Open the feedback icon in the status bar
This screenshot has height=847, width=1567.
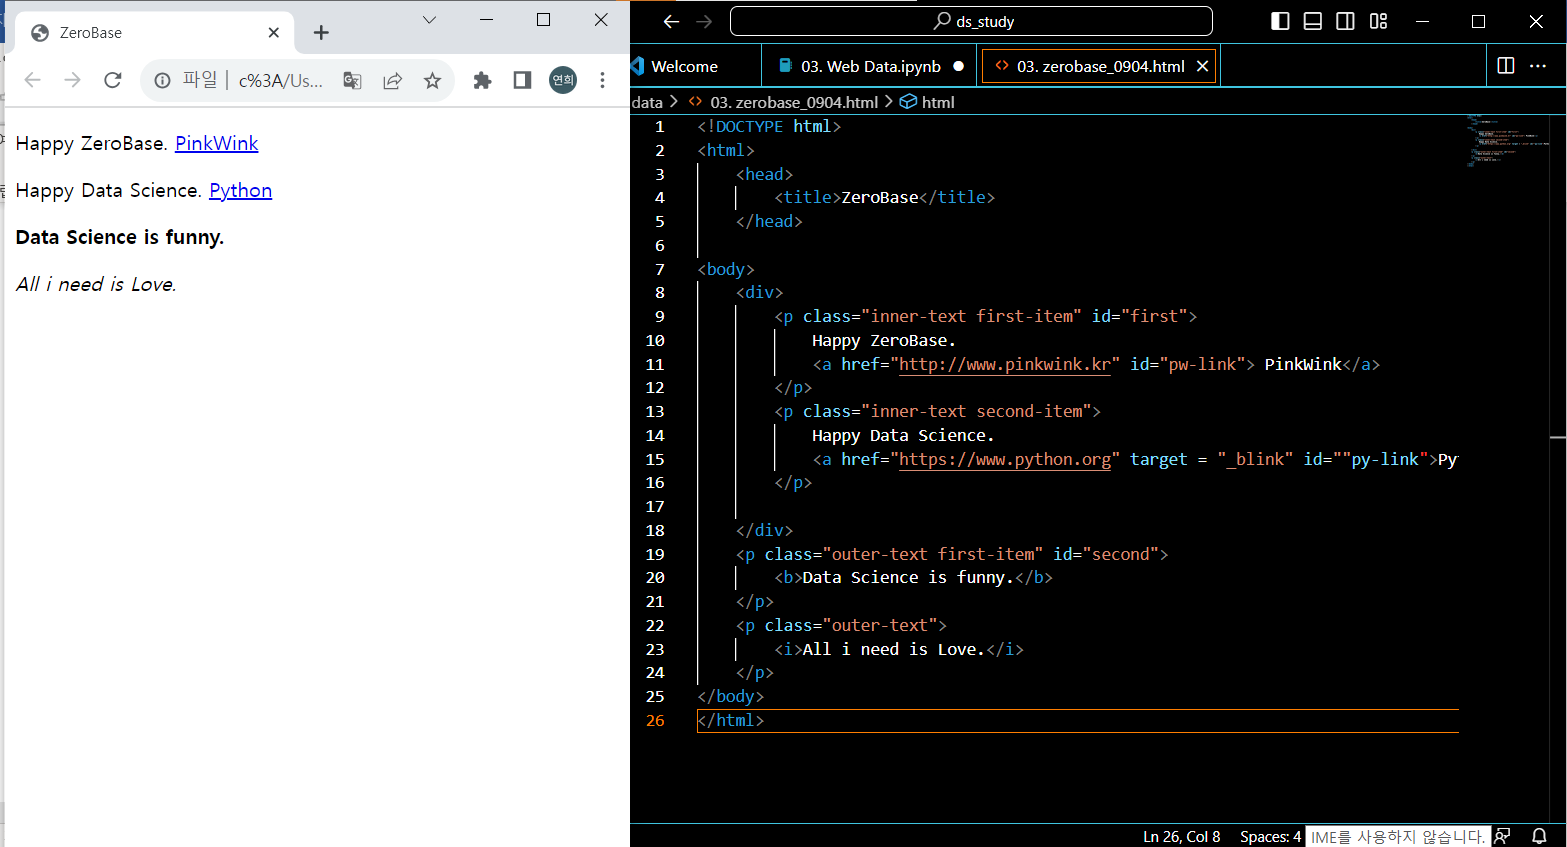(1503, 836)
